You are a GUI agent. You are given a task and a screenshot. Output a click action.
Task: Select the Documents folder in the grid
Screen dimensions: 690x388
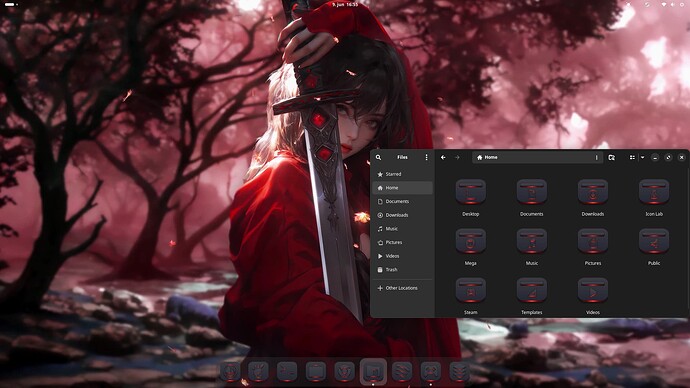532,192
